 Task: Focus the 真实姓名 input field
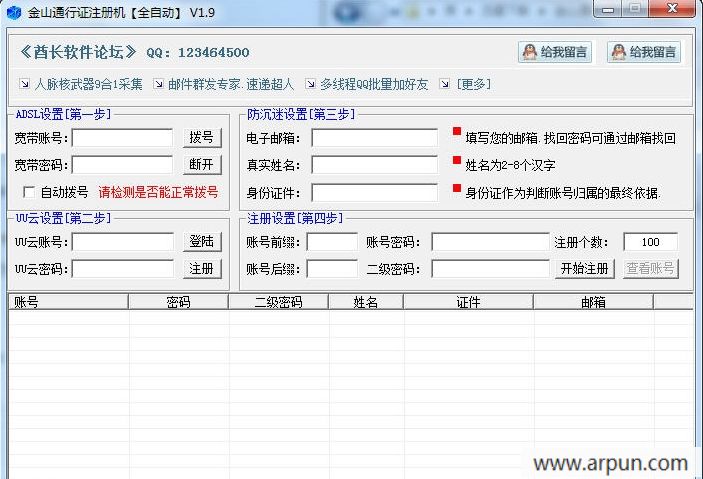pyautogui.click(x=374, y=165)
